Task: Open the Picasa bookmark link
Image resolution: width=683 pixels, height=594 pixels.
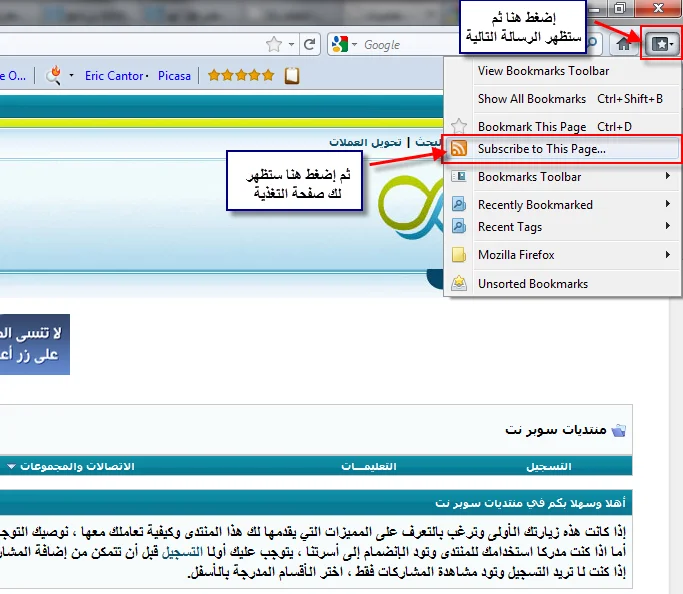Action: point(174,76)
